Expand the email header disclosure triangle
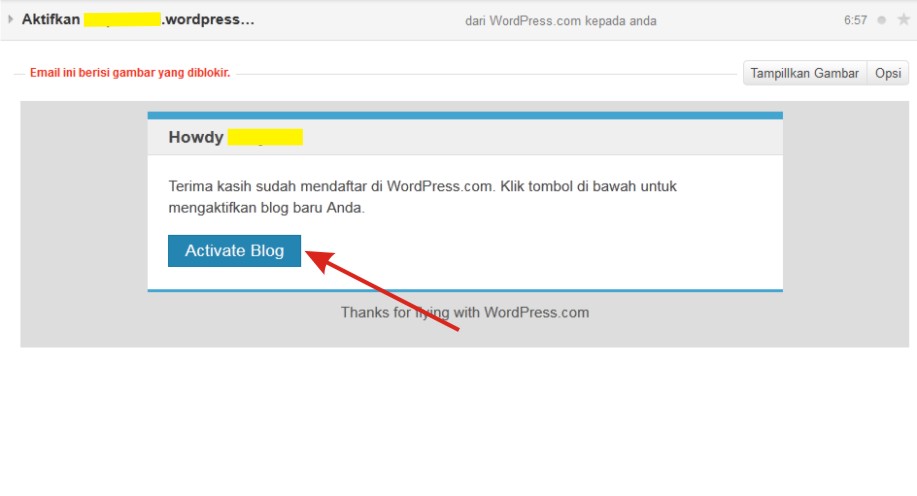Screen dimensions: 917x496 click(10, 19)
